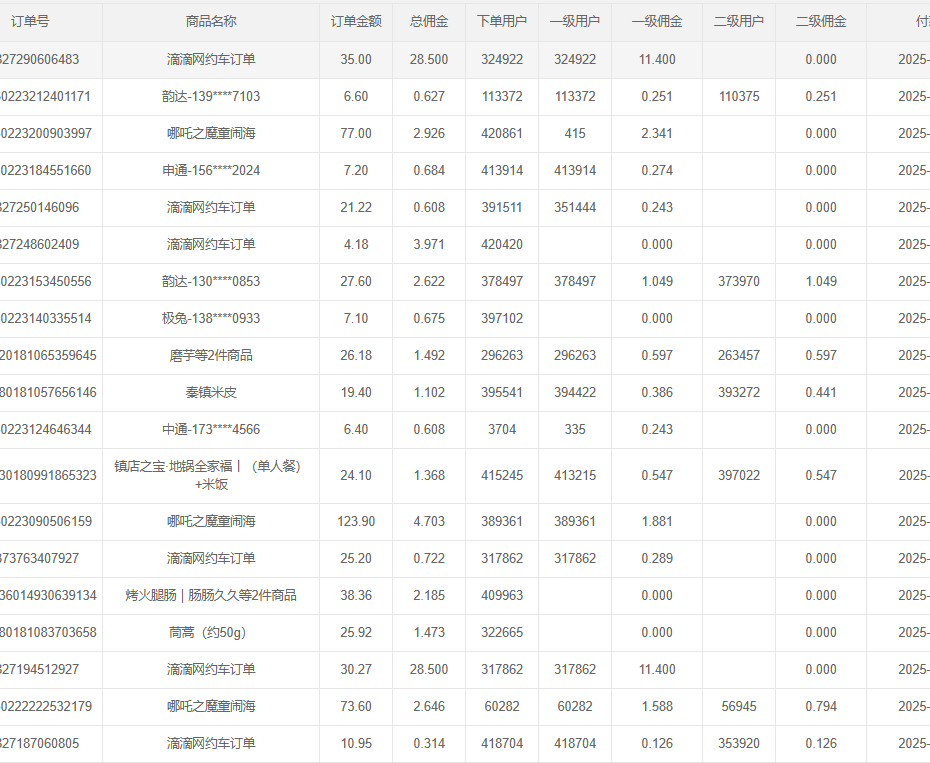Select second-level user 353920
Screen dimensions: 930x763
tap(739, 743)
